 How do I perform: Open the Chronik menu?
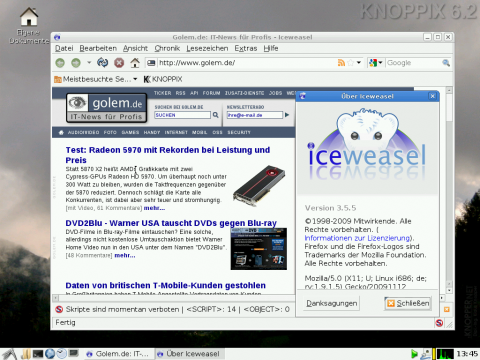click(167, 48)
